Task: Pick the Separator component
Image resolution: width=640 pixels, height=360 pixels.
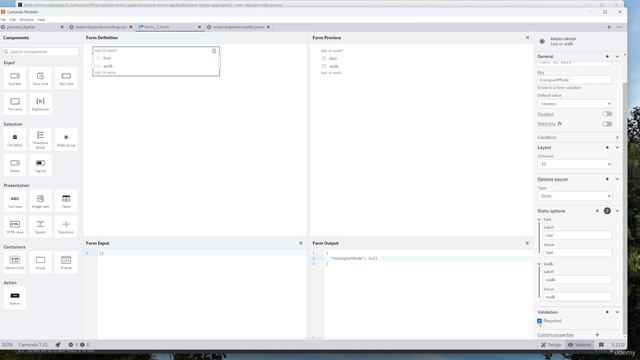Action: click(66, 227)
